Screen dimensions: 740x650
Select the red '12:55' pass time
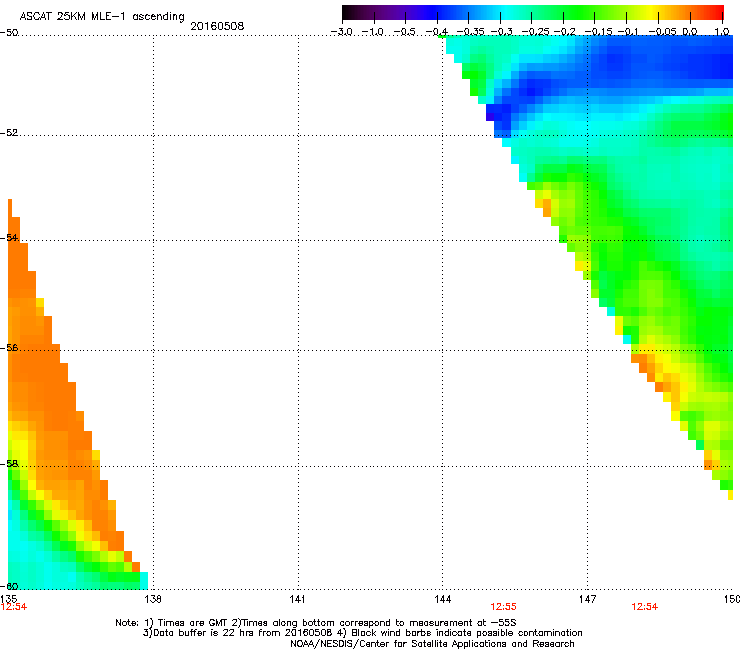pyautogui.click(x=503, y=607)
